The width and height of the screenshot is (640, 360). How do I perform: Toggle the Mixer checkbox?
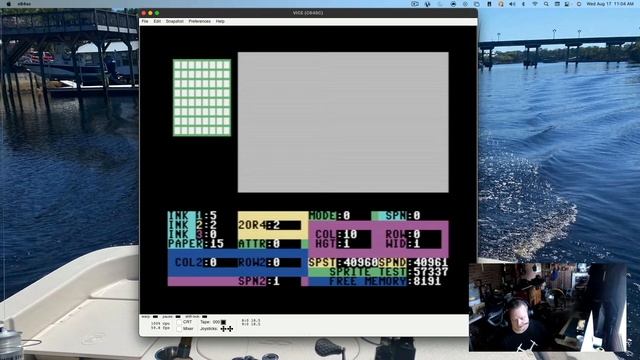tap(179, 329)
